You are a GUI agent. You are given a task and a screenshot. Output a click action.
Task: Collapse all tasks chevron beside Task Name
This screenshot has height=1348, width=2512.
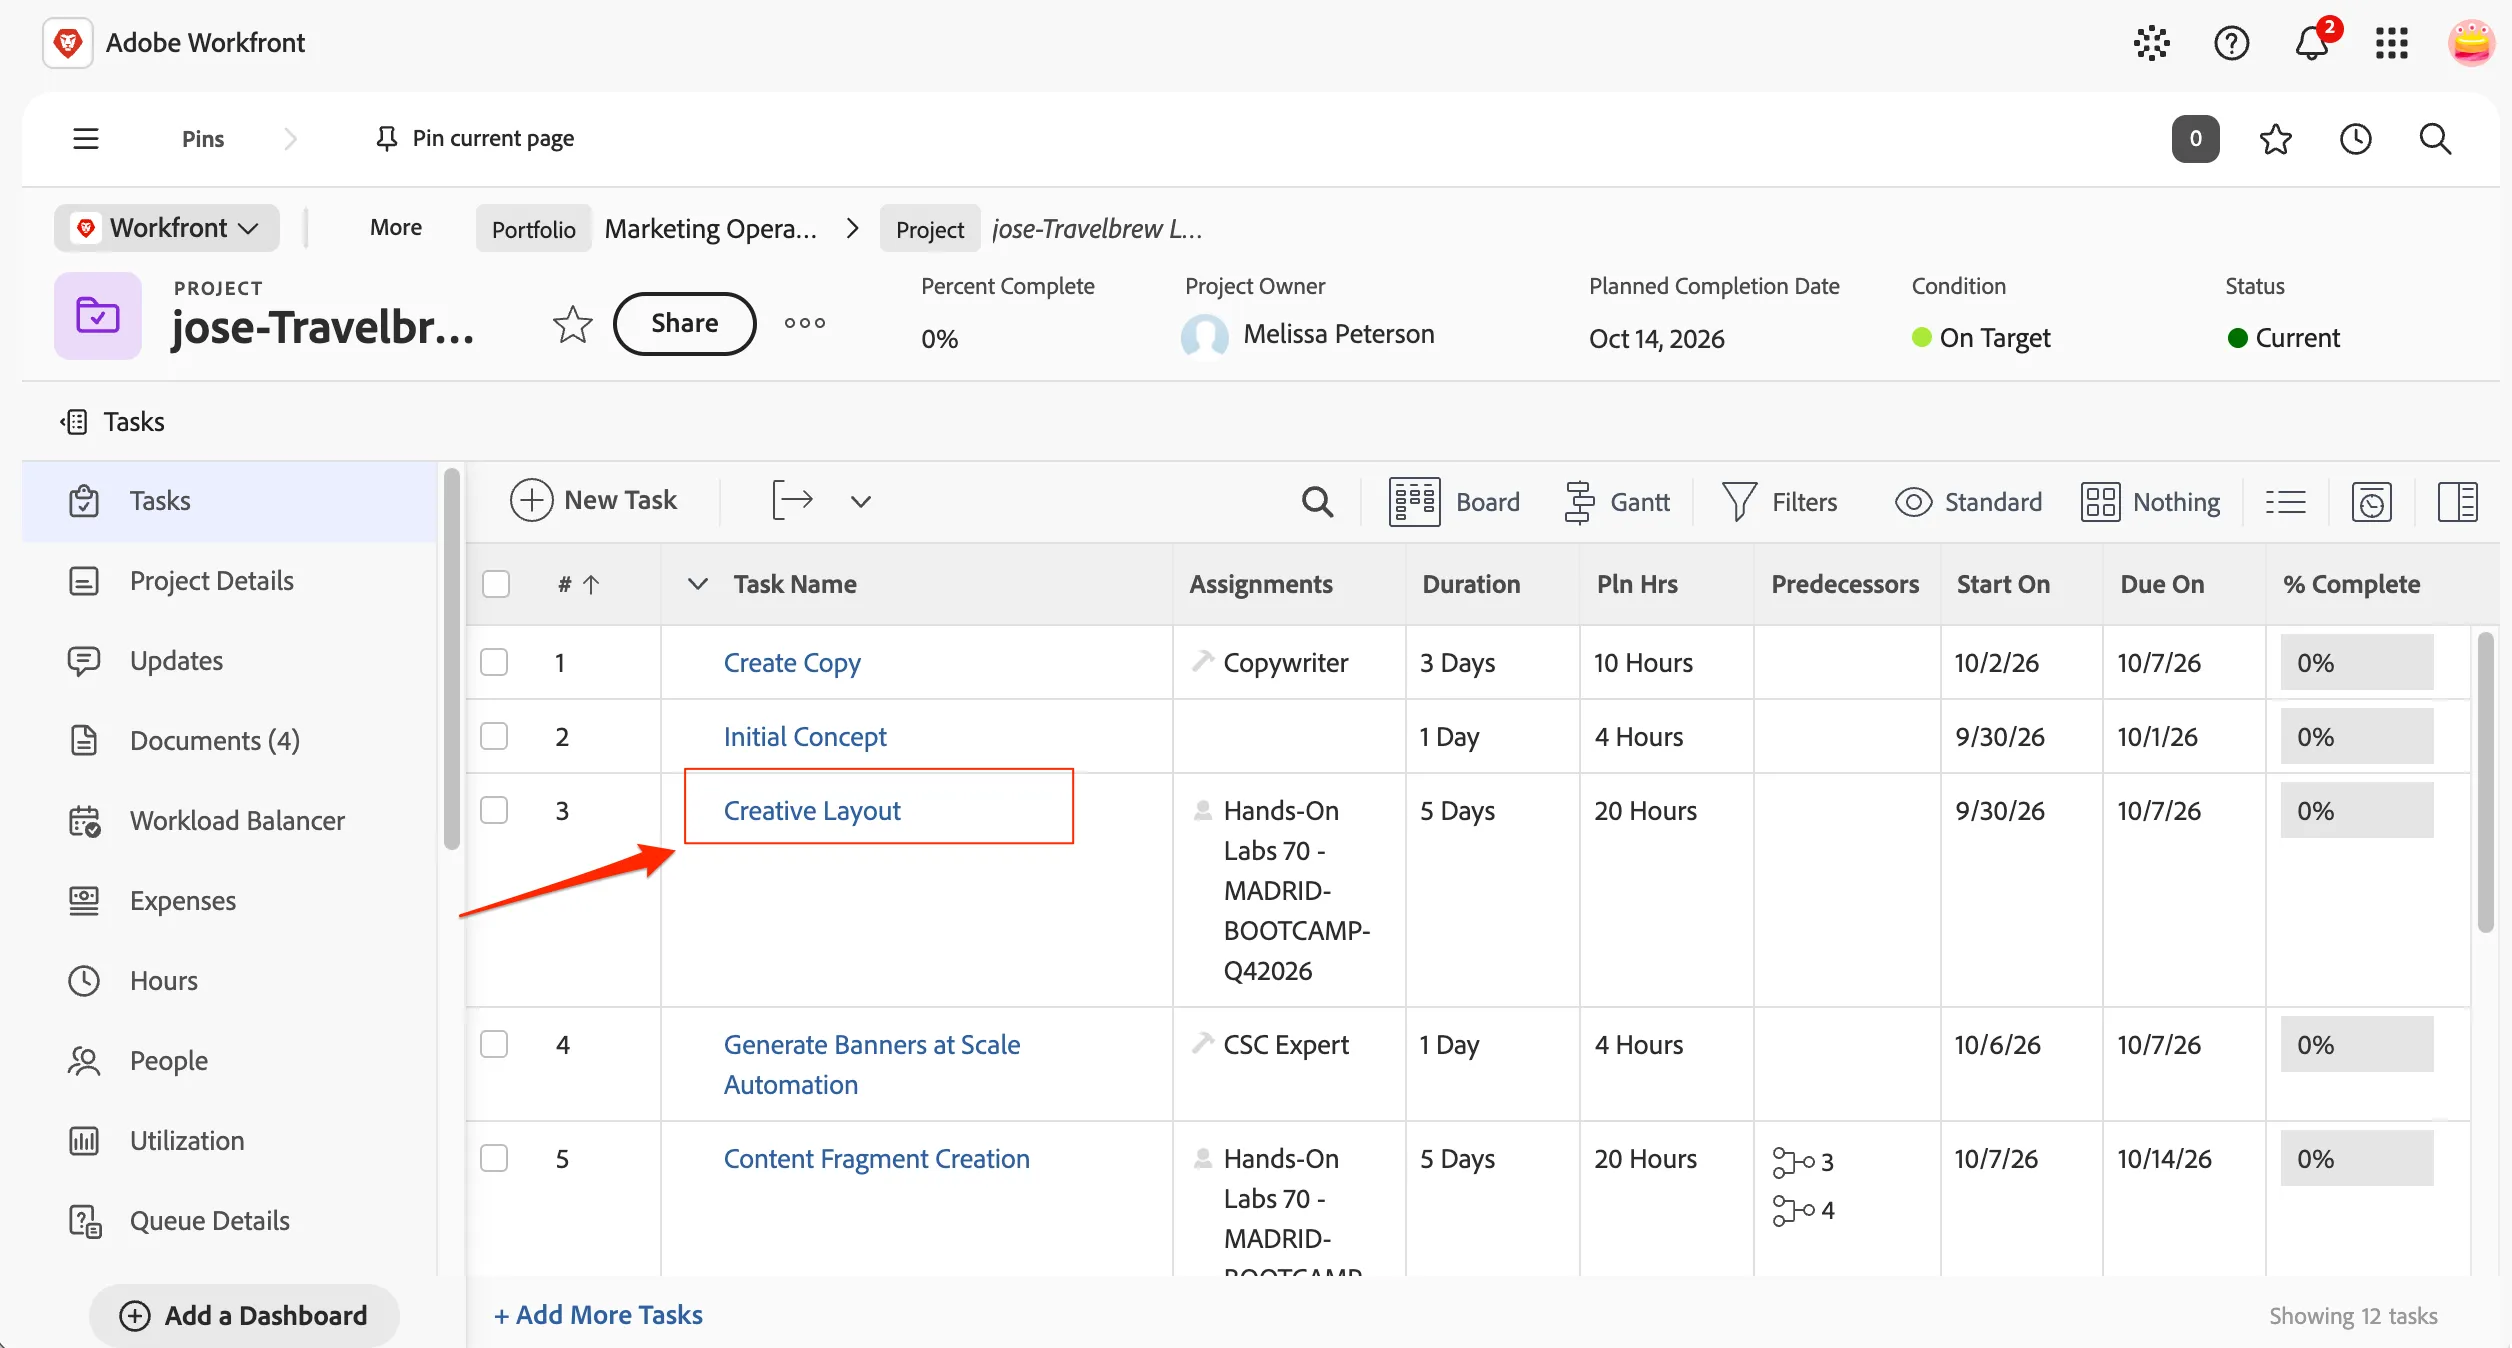[698, 584]
